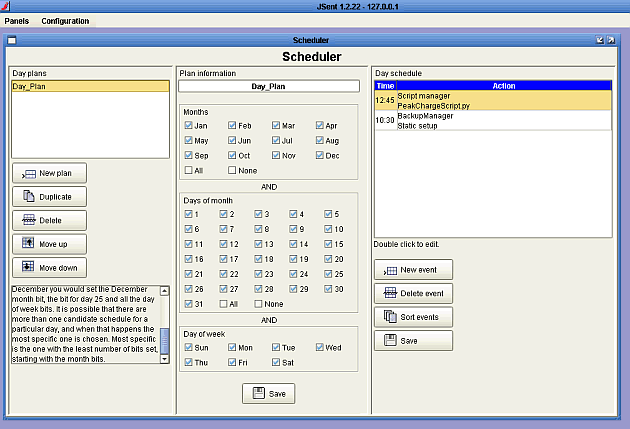Toggle the Wed day of week checkbox
Image resolution: width=630 pixels, height=429 pixels.
[x=319, y=347]
